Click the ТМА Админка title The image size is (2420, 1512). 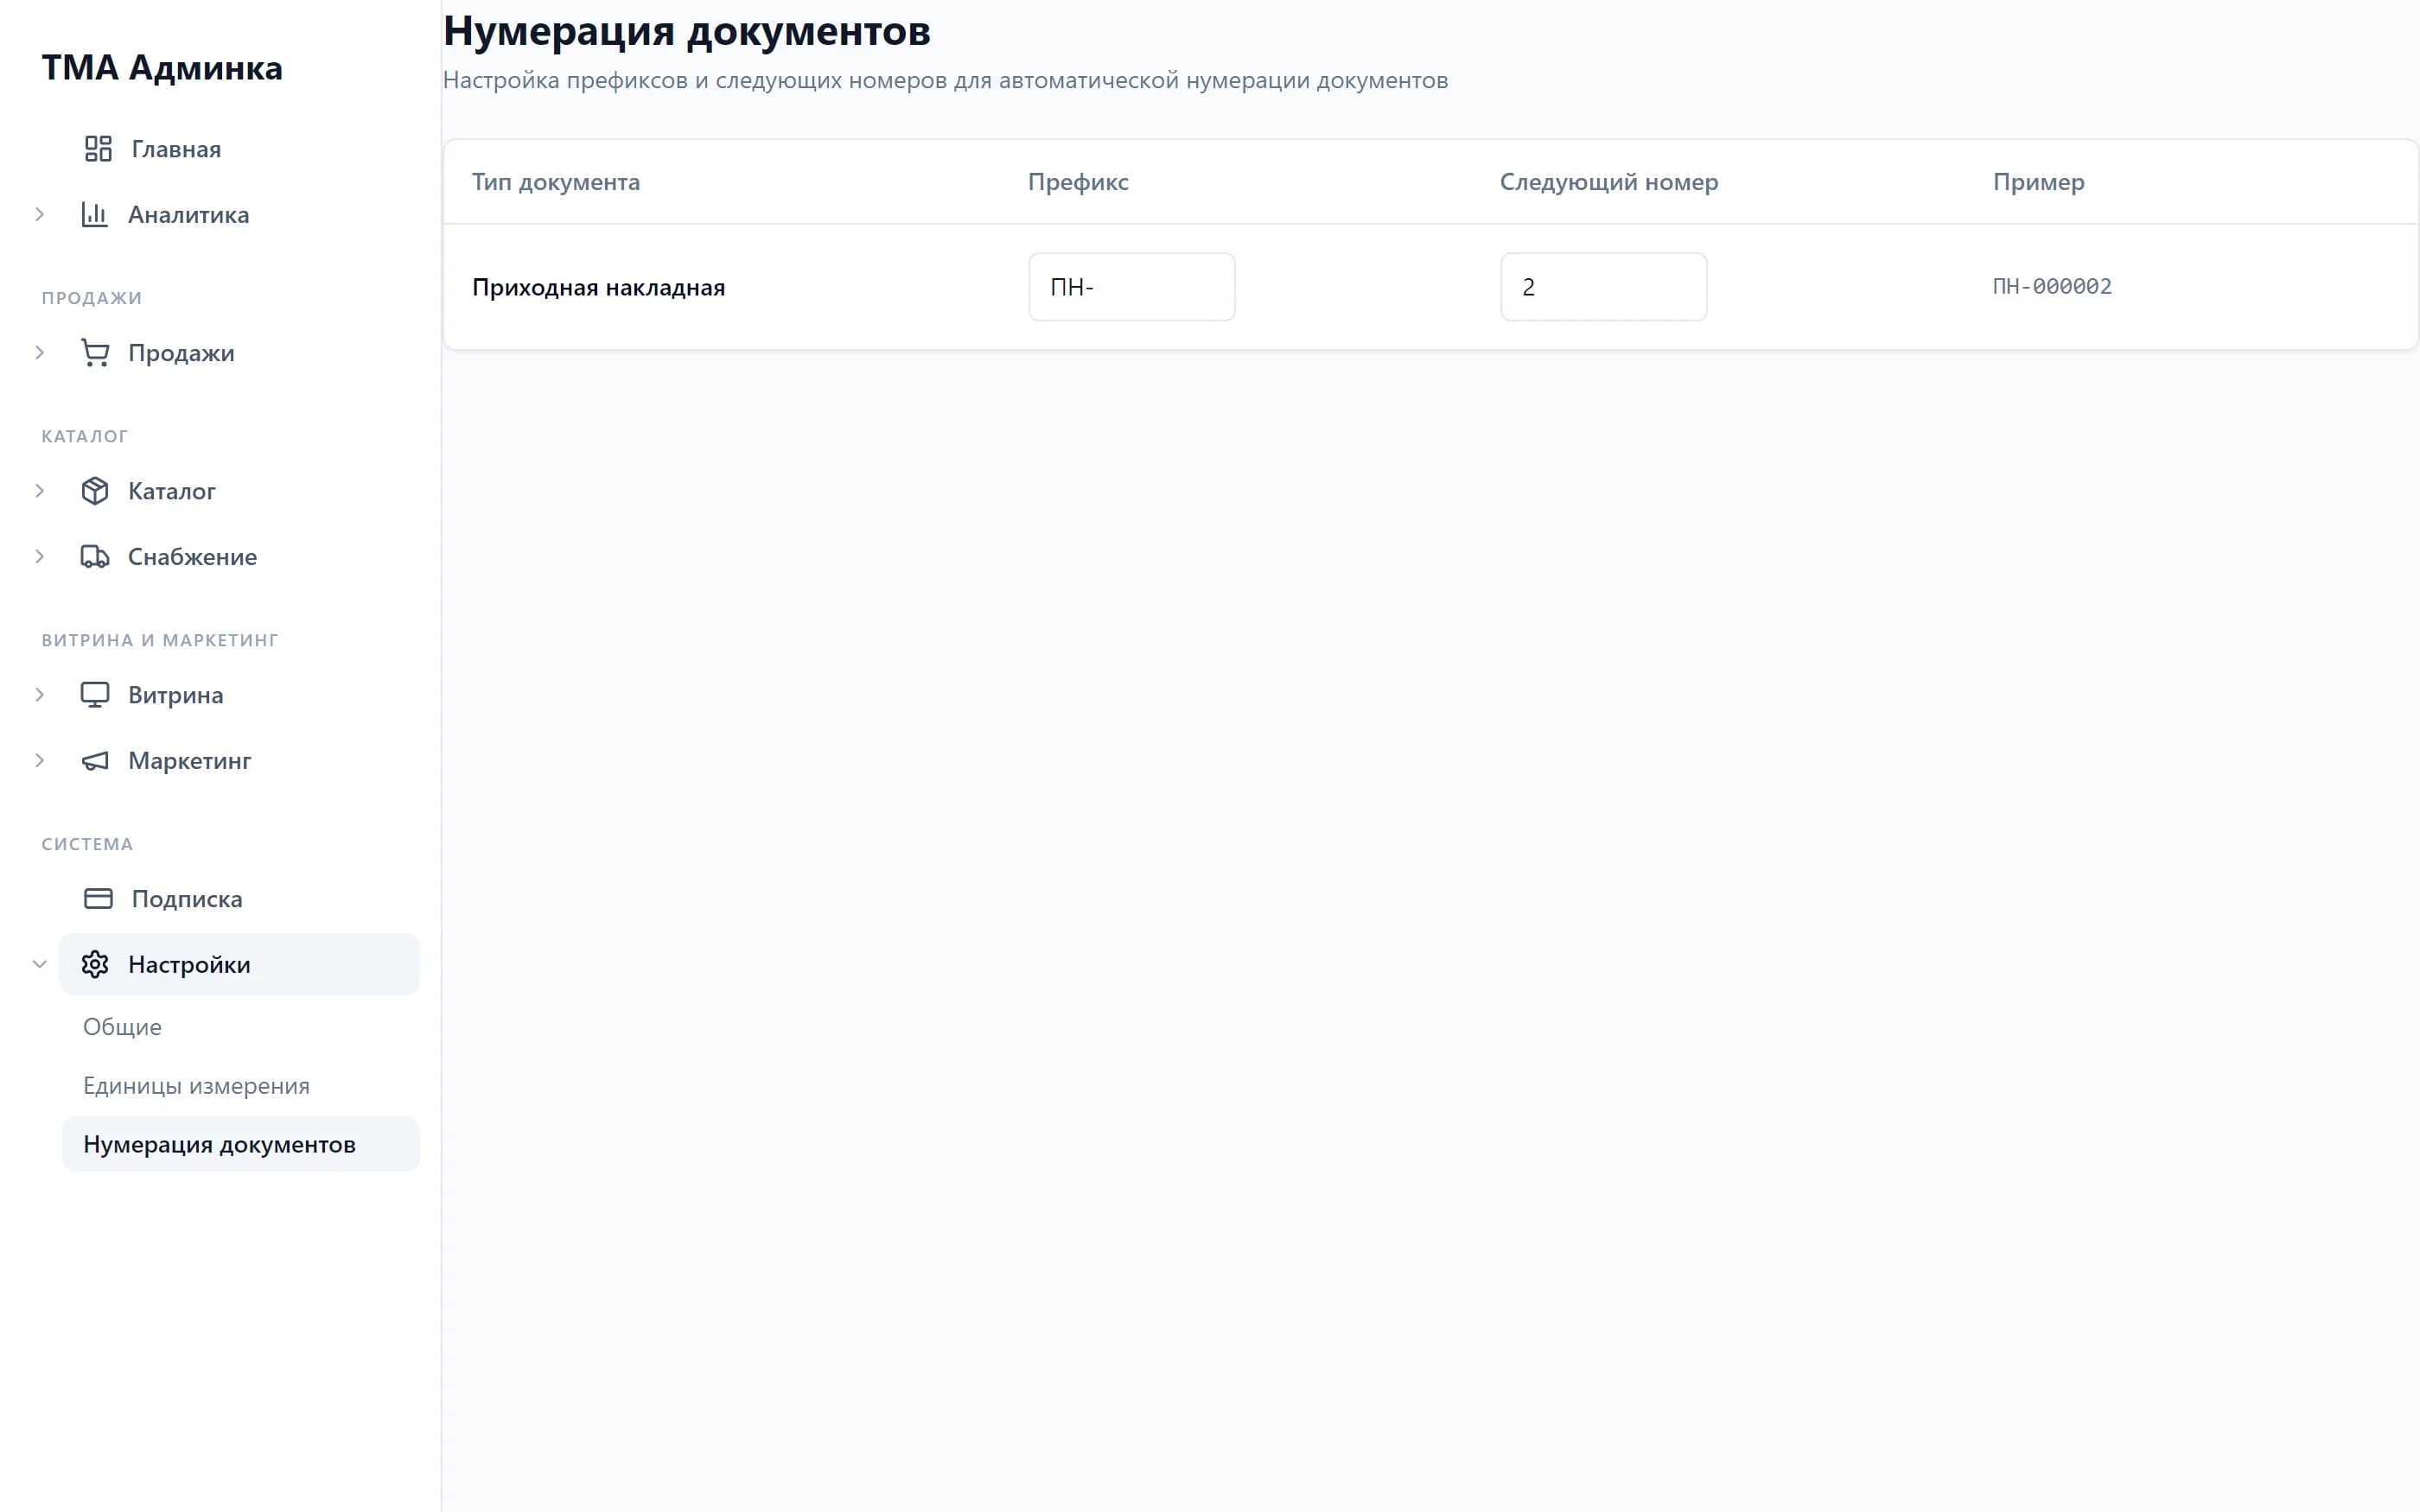click(162, 68)
